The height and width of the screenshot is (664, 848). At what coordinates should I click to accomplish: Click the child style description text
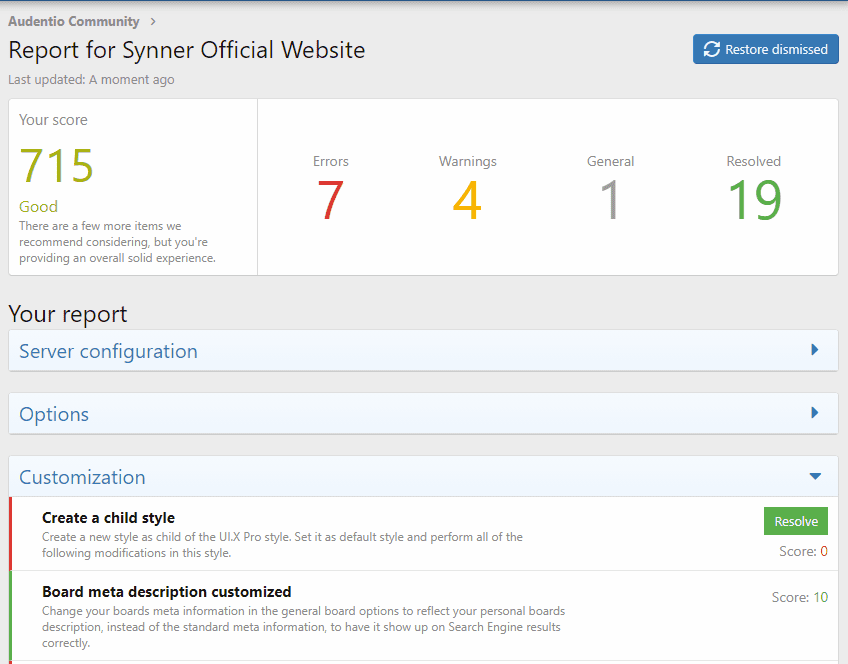pyautogui.click(x=282, y=545)
